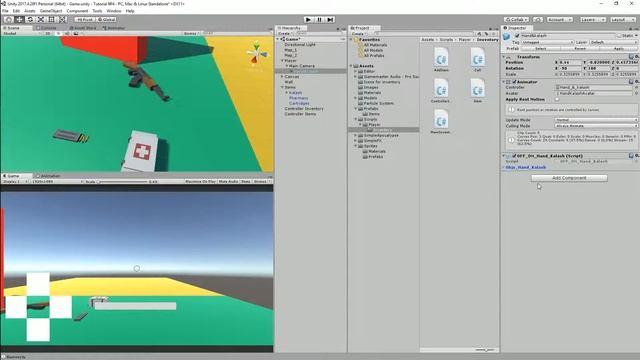Open the Layer dropdown in Inspector
The image size is (640, 360).
click(613, 42)
